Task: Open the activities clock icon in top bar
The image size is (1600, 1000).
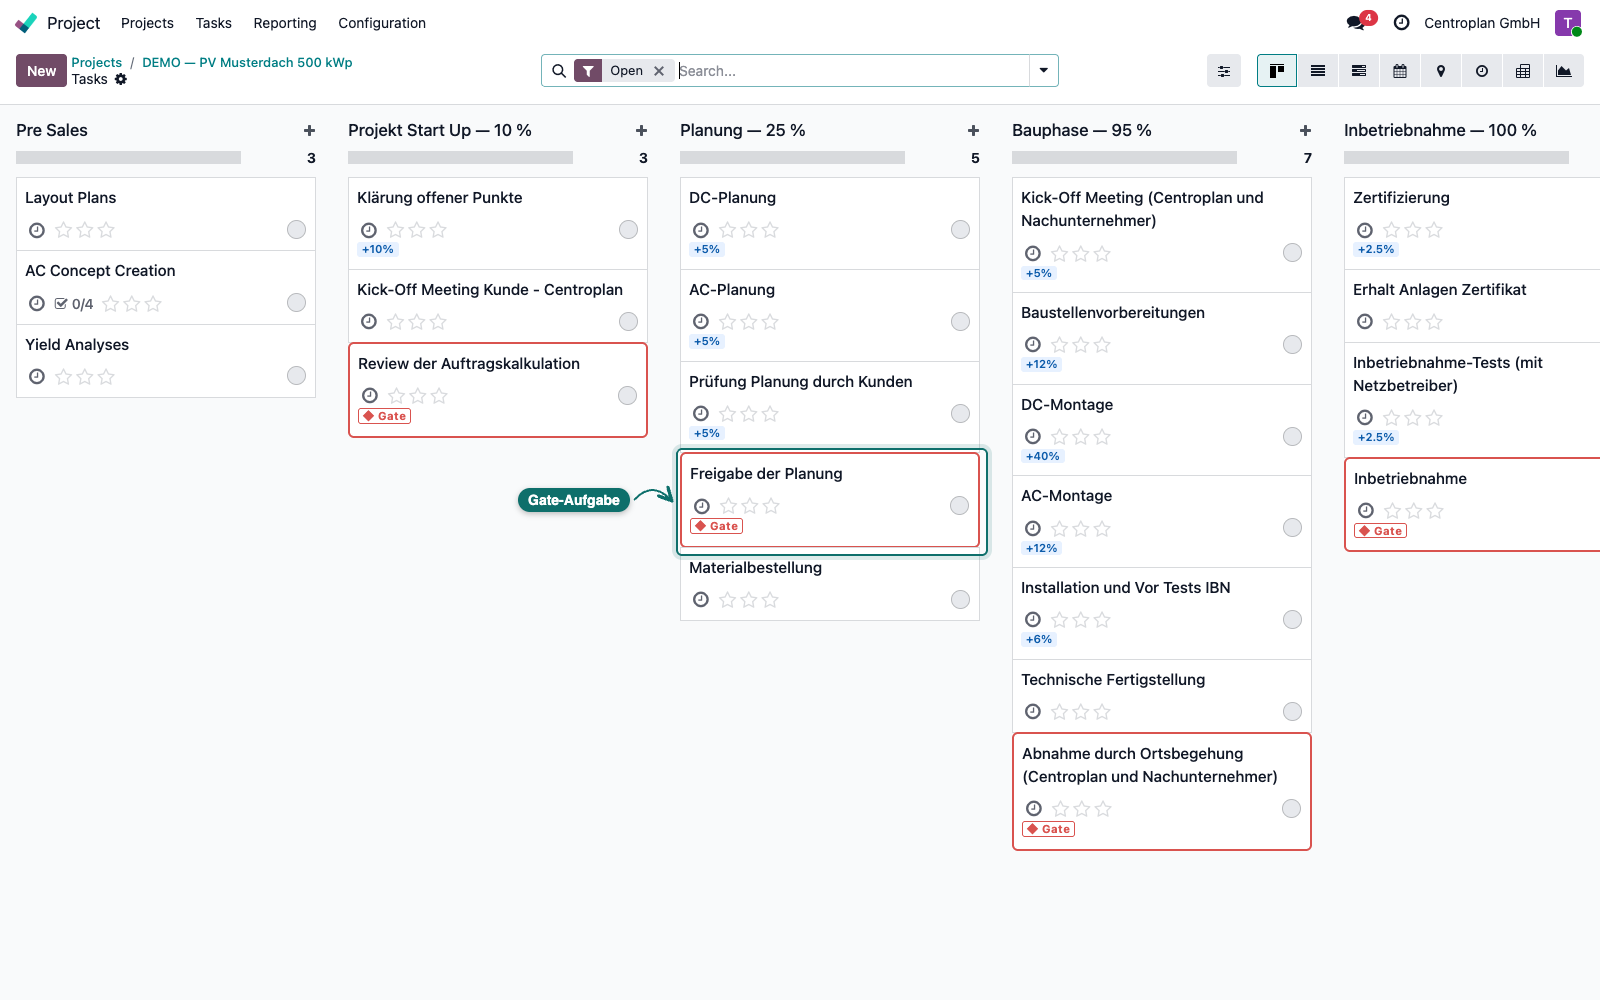Action: (x=1402, y=23)
